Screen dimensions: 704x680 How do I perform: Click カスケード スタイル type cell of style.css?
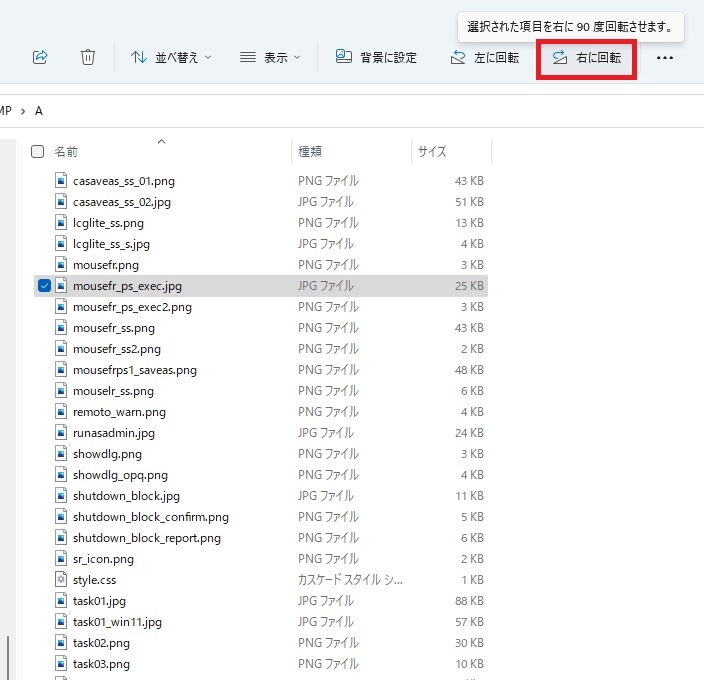350,580
